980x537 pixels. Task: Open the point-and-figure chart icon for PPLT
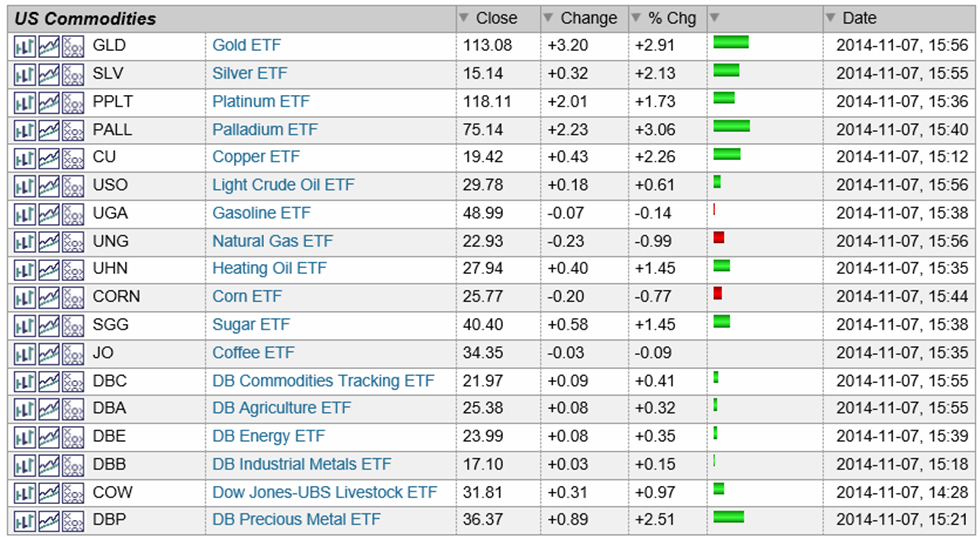(73, 102)
